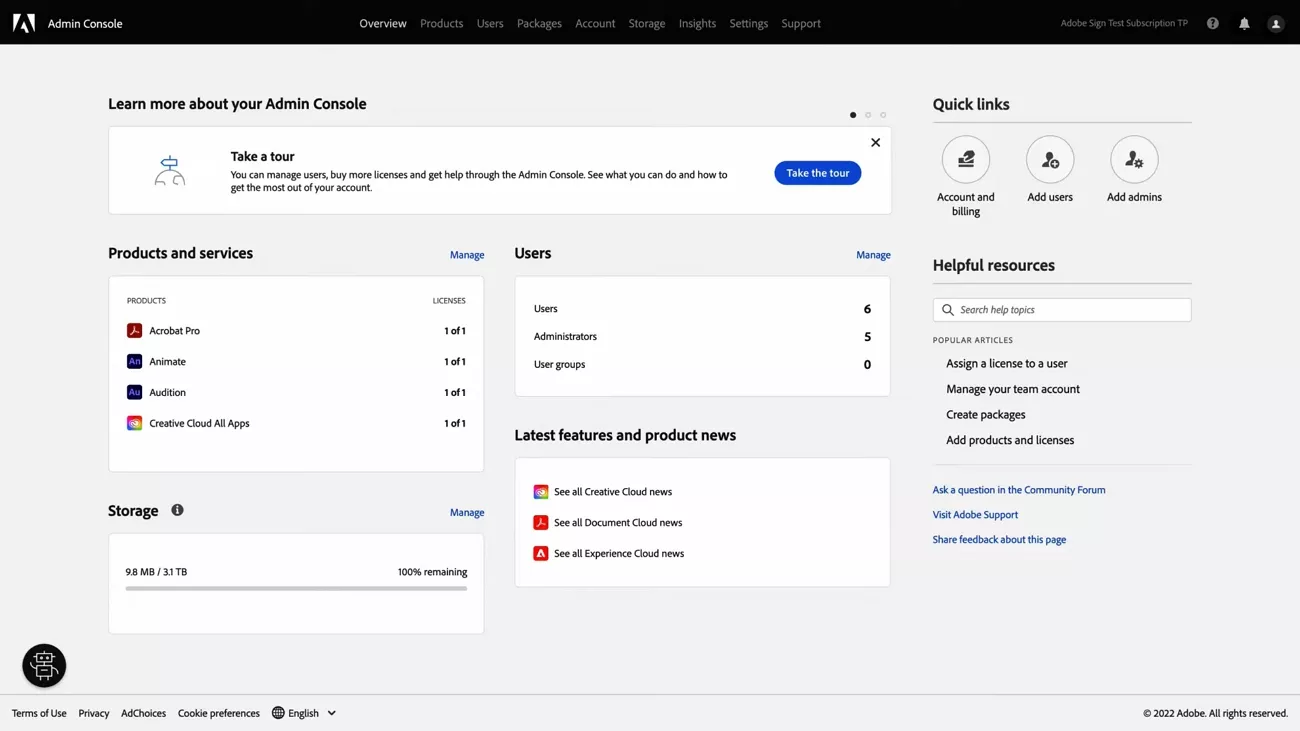The width and height of the screenshot is (1300, 731).
Task: Open Add products and licenses article
Action: [x=1010, y=440]
